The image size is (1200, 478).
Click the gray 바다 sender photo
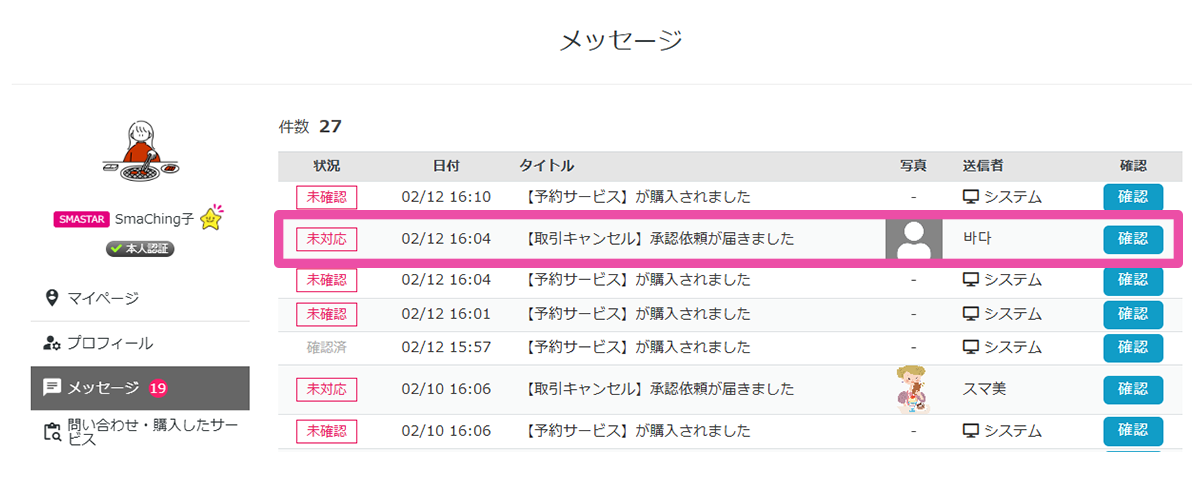(913, 239)
